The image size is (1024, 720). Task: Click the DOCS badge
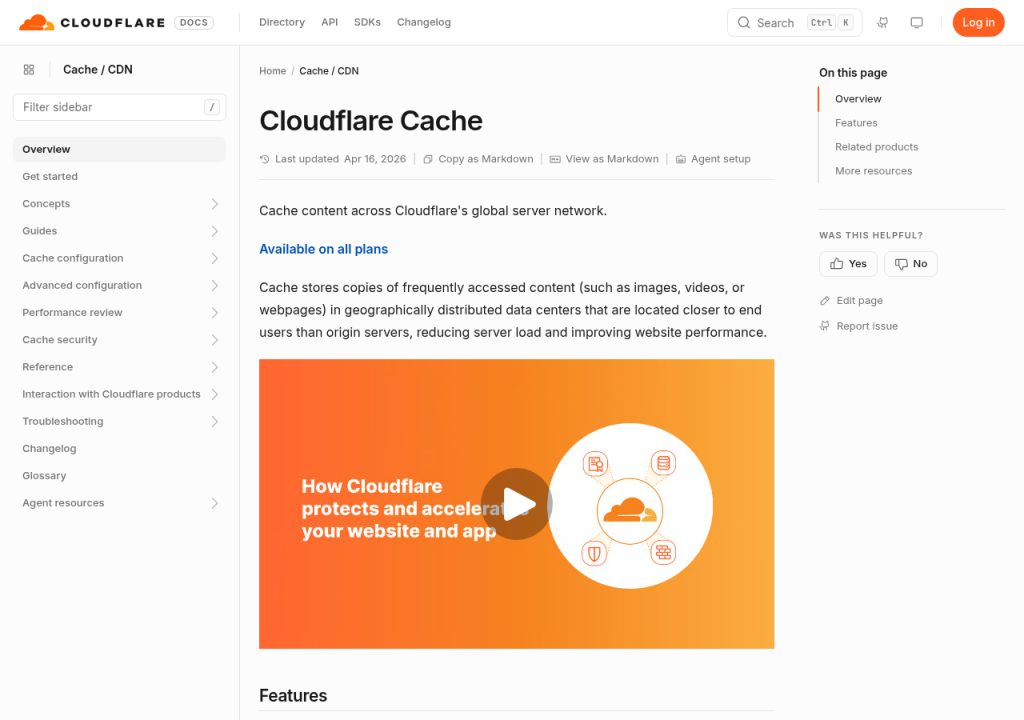pos(193,22)
